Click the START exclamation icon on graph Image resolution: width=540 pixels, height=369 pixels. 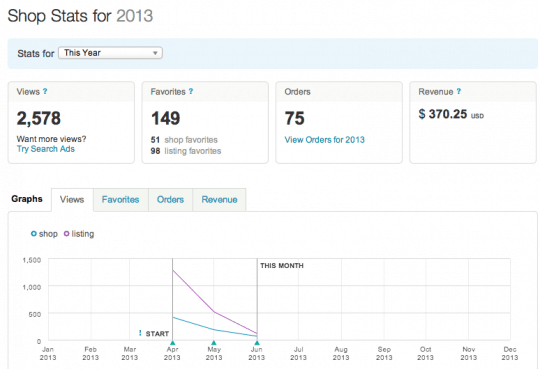140,333
